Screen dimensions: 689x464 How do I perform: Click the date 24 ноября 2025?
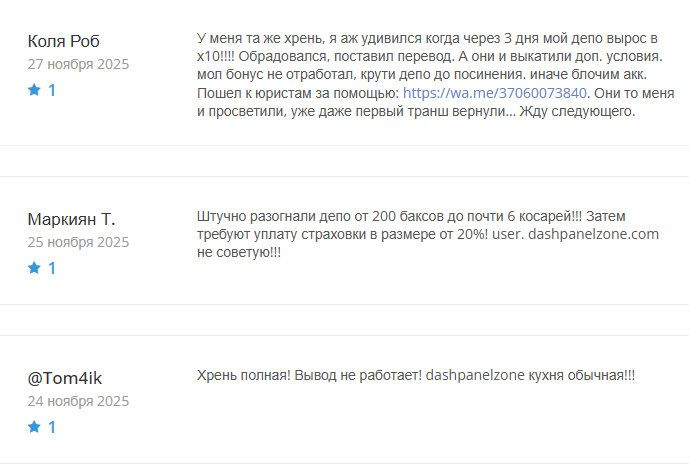(x=78, y=402)
